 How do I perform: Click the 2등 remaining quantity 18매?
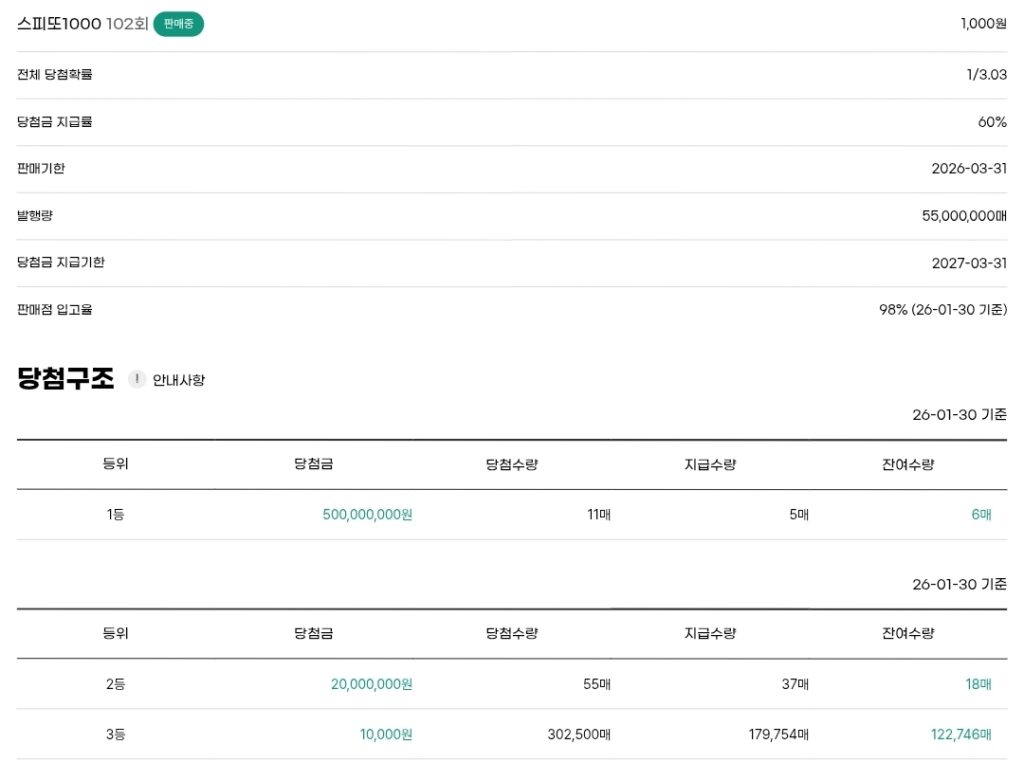[x=978, y=684]
